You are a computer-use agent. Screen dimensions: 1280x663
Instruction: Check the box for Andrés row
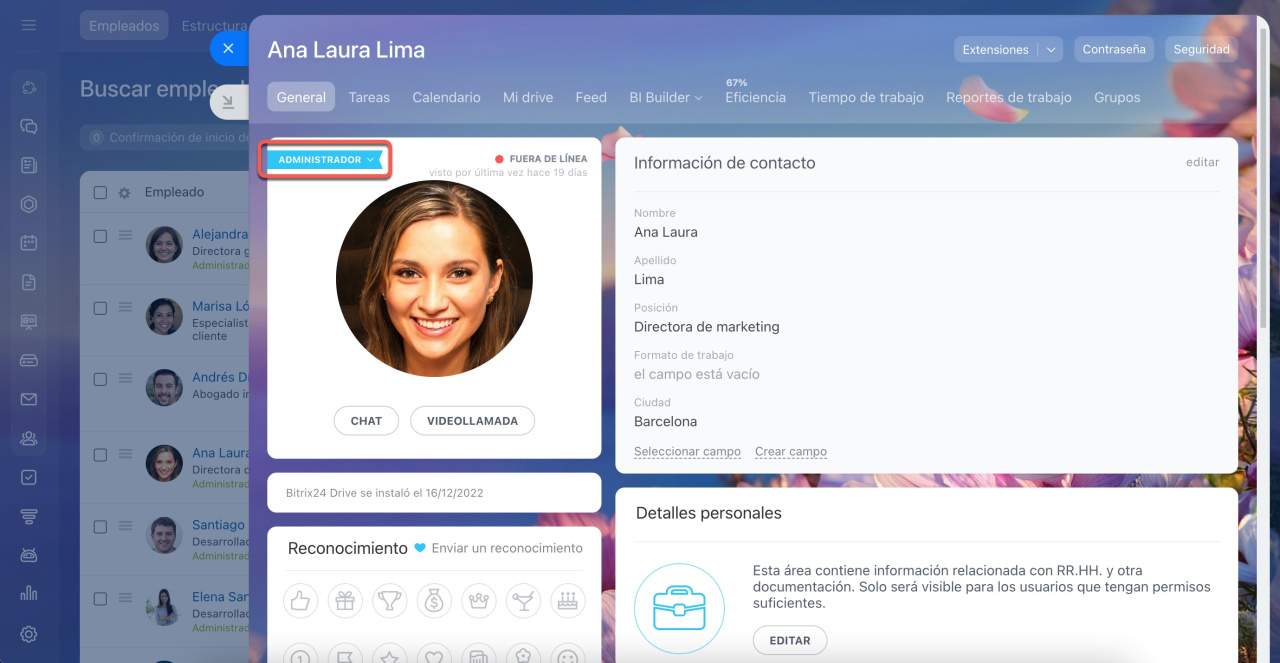click(100, 380)
